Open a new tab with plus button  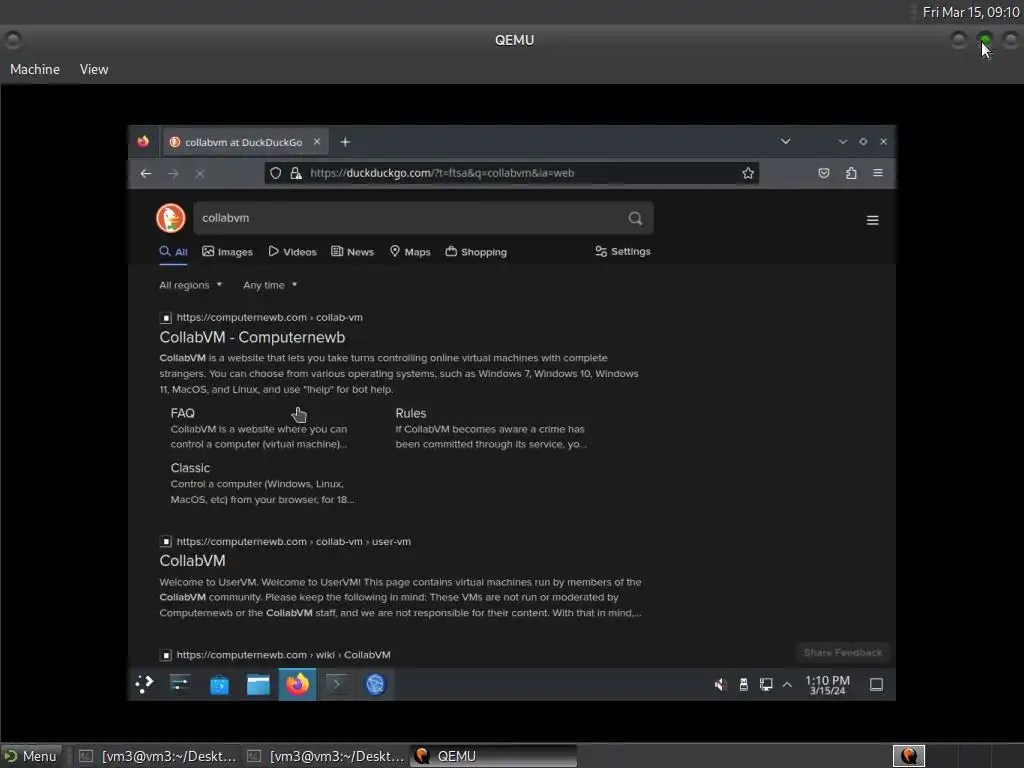click(345, 142)
